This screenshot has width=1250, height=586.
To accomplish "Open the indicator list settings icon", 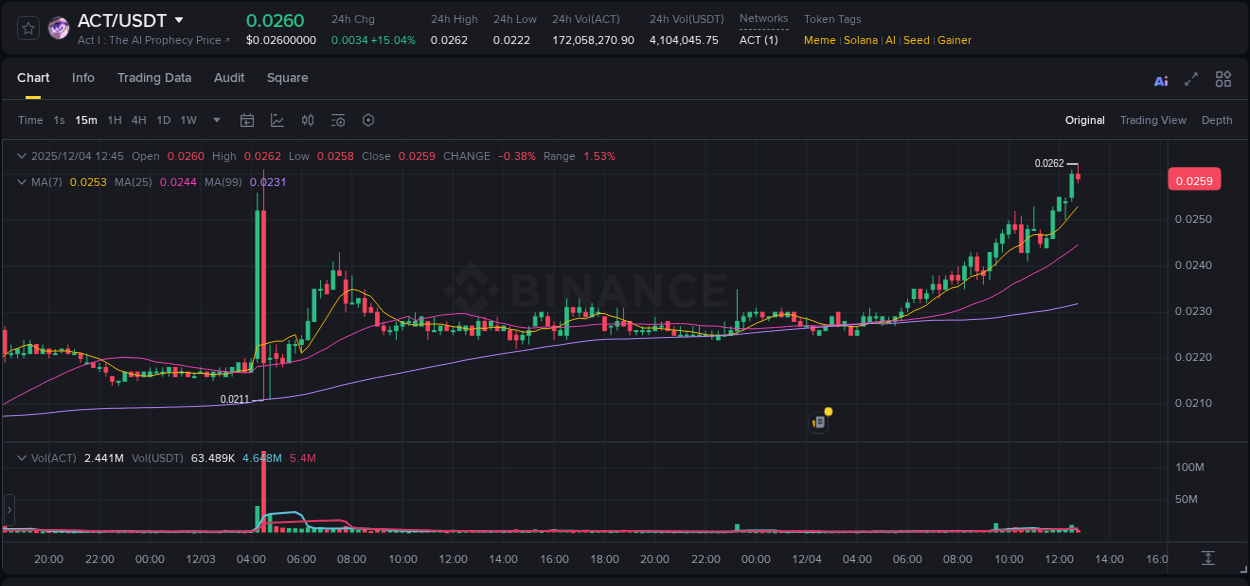I will [x=337, y=120].
